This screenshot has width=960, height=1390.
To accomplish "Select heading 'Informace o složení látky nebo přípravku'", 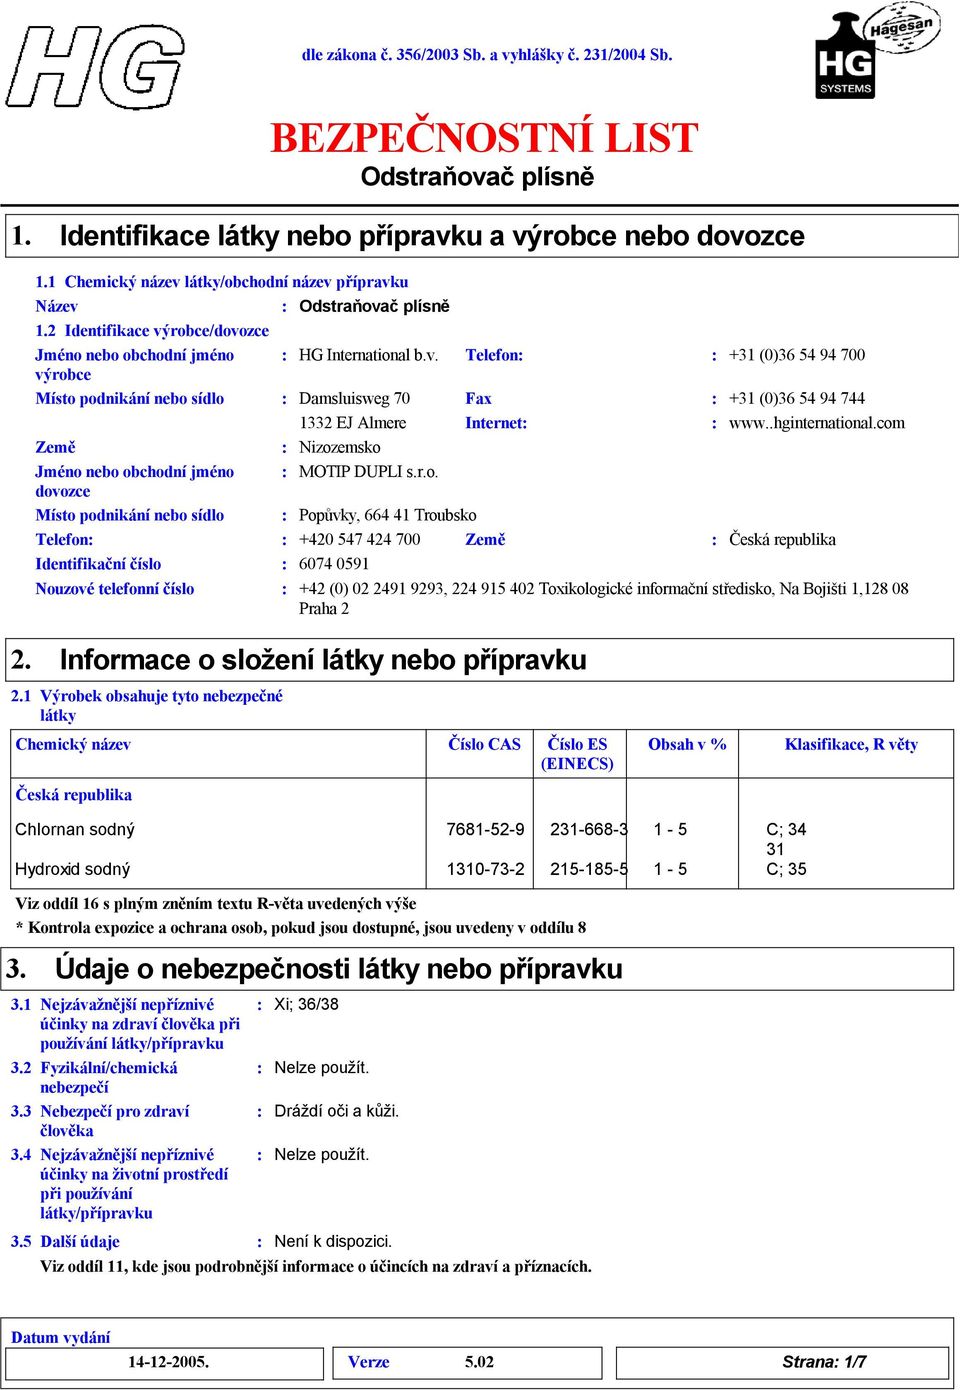I will click(323, 660).
